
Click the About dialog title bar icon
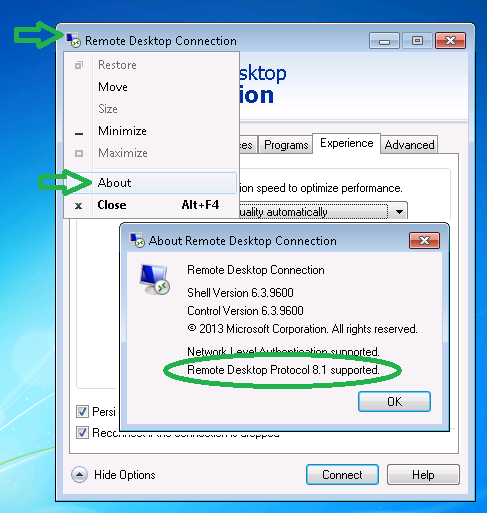pyautogui.click(x=137, y=240)
